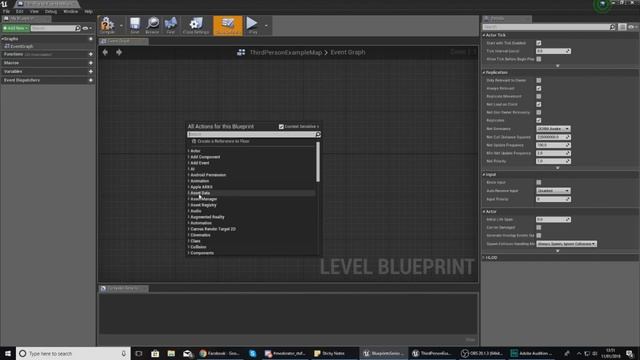640x360 pixels.
Task: Open the Edit menu
Action: point(20,11)
